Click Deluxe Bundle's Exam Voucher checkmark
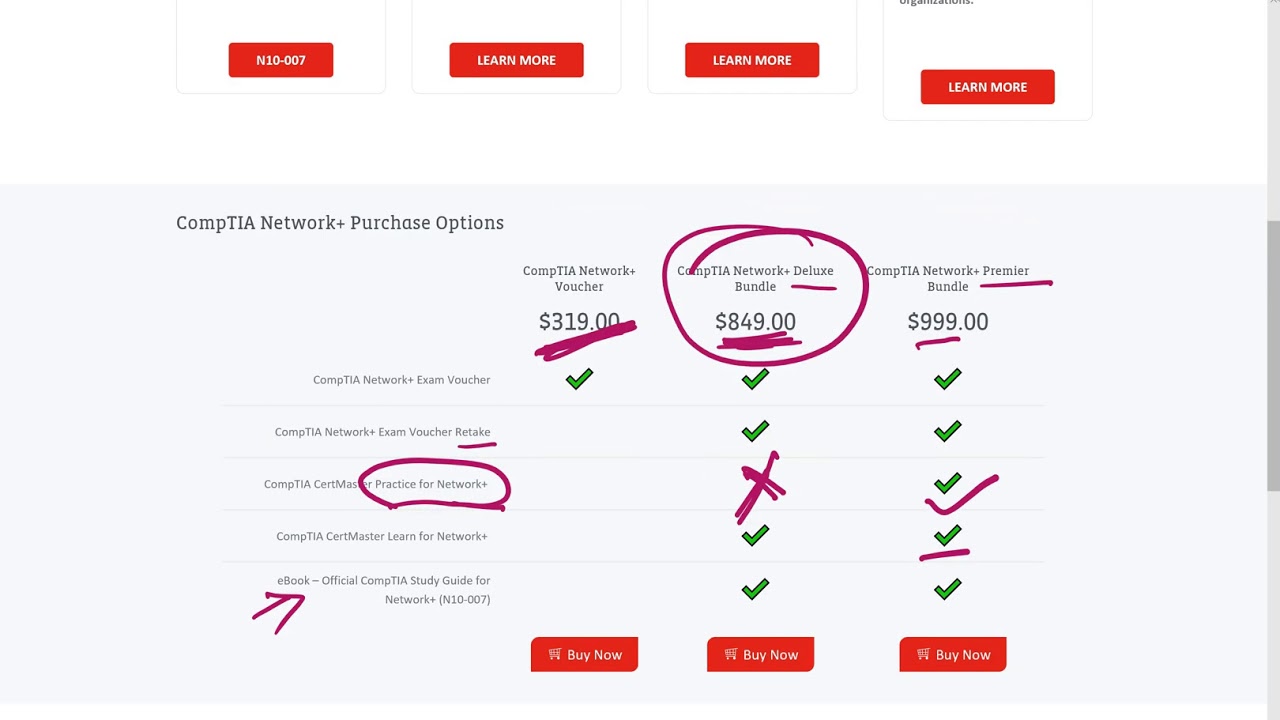 pyautogui.click(x=755, y=379)
